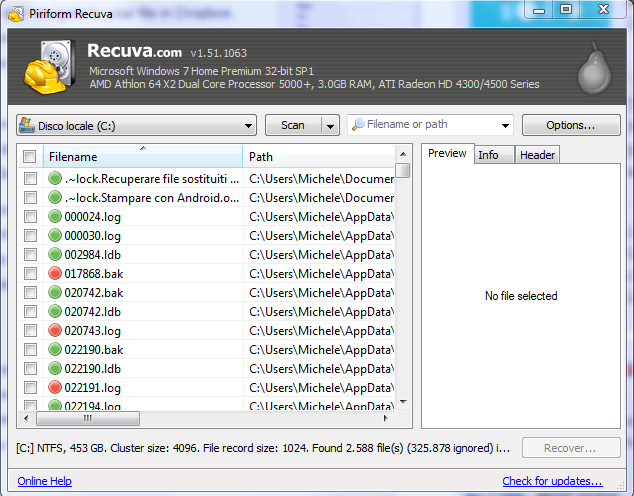Click the drive icon beside Disco locale (C:)
This screenshot has width=634, height=496.
click(x=27, y=125)
